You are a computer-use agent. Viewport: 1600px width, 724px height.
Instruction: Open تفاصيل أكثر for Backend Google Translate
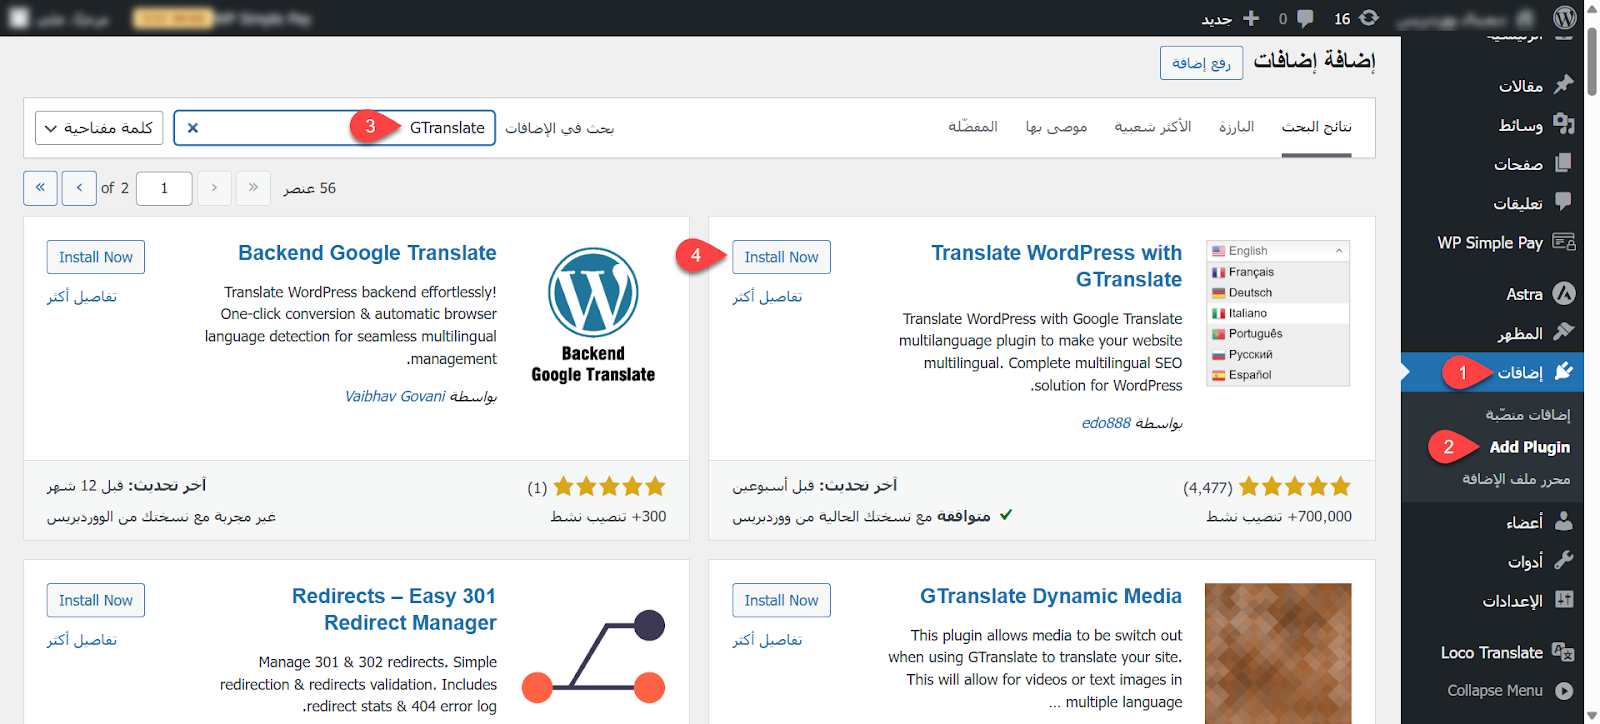tap(82, 297)
